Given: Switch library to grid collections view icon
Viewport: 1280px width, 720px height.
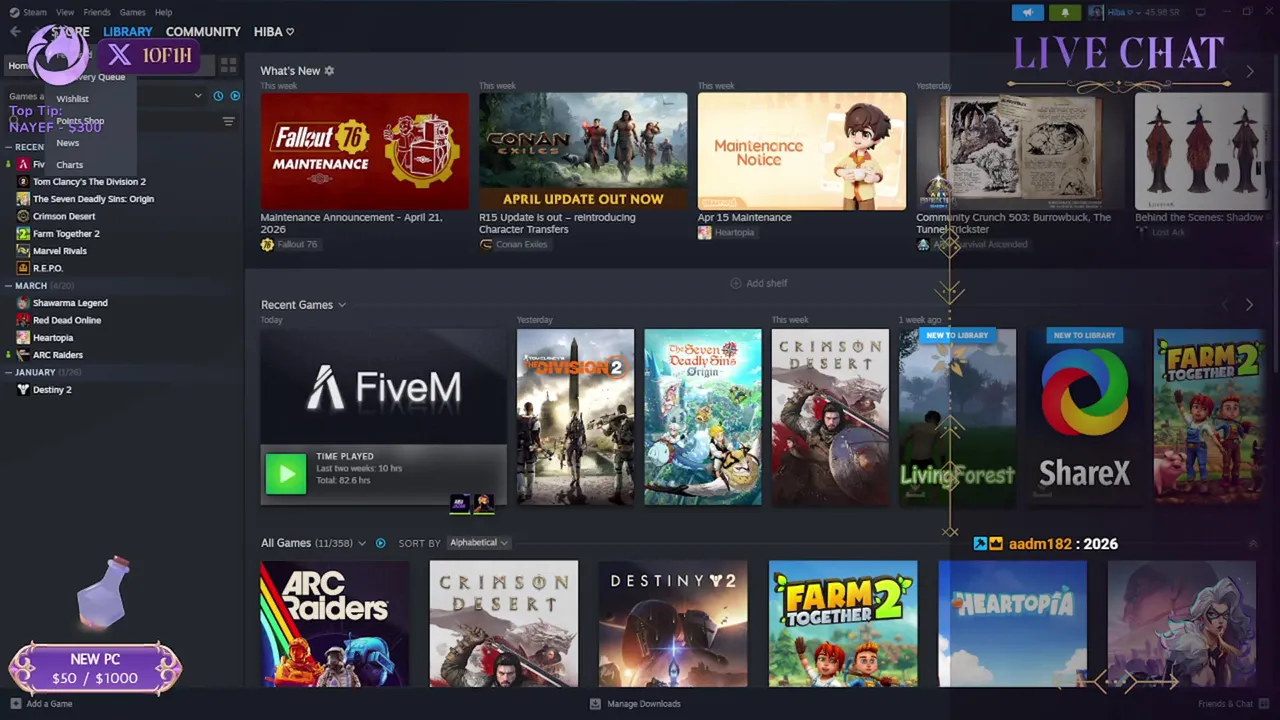Looking at the screenshot, I should click(x=228, y=65).
